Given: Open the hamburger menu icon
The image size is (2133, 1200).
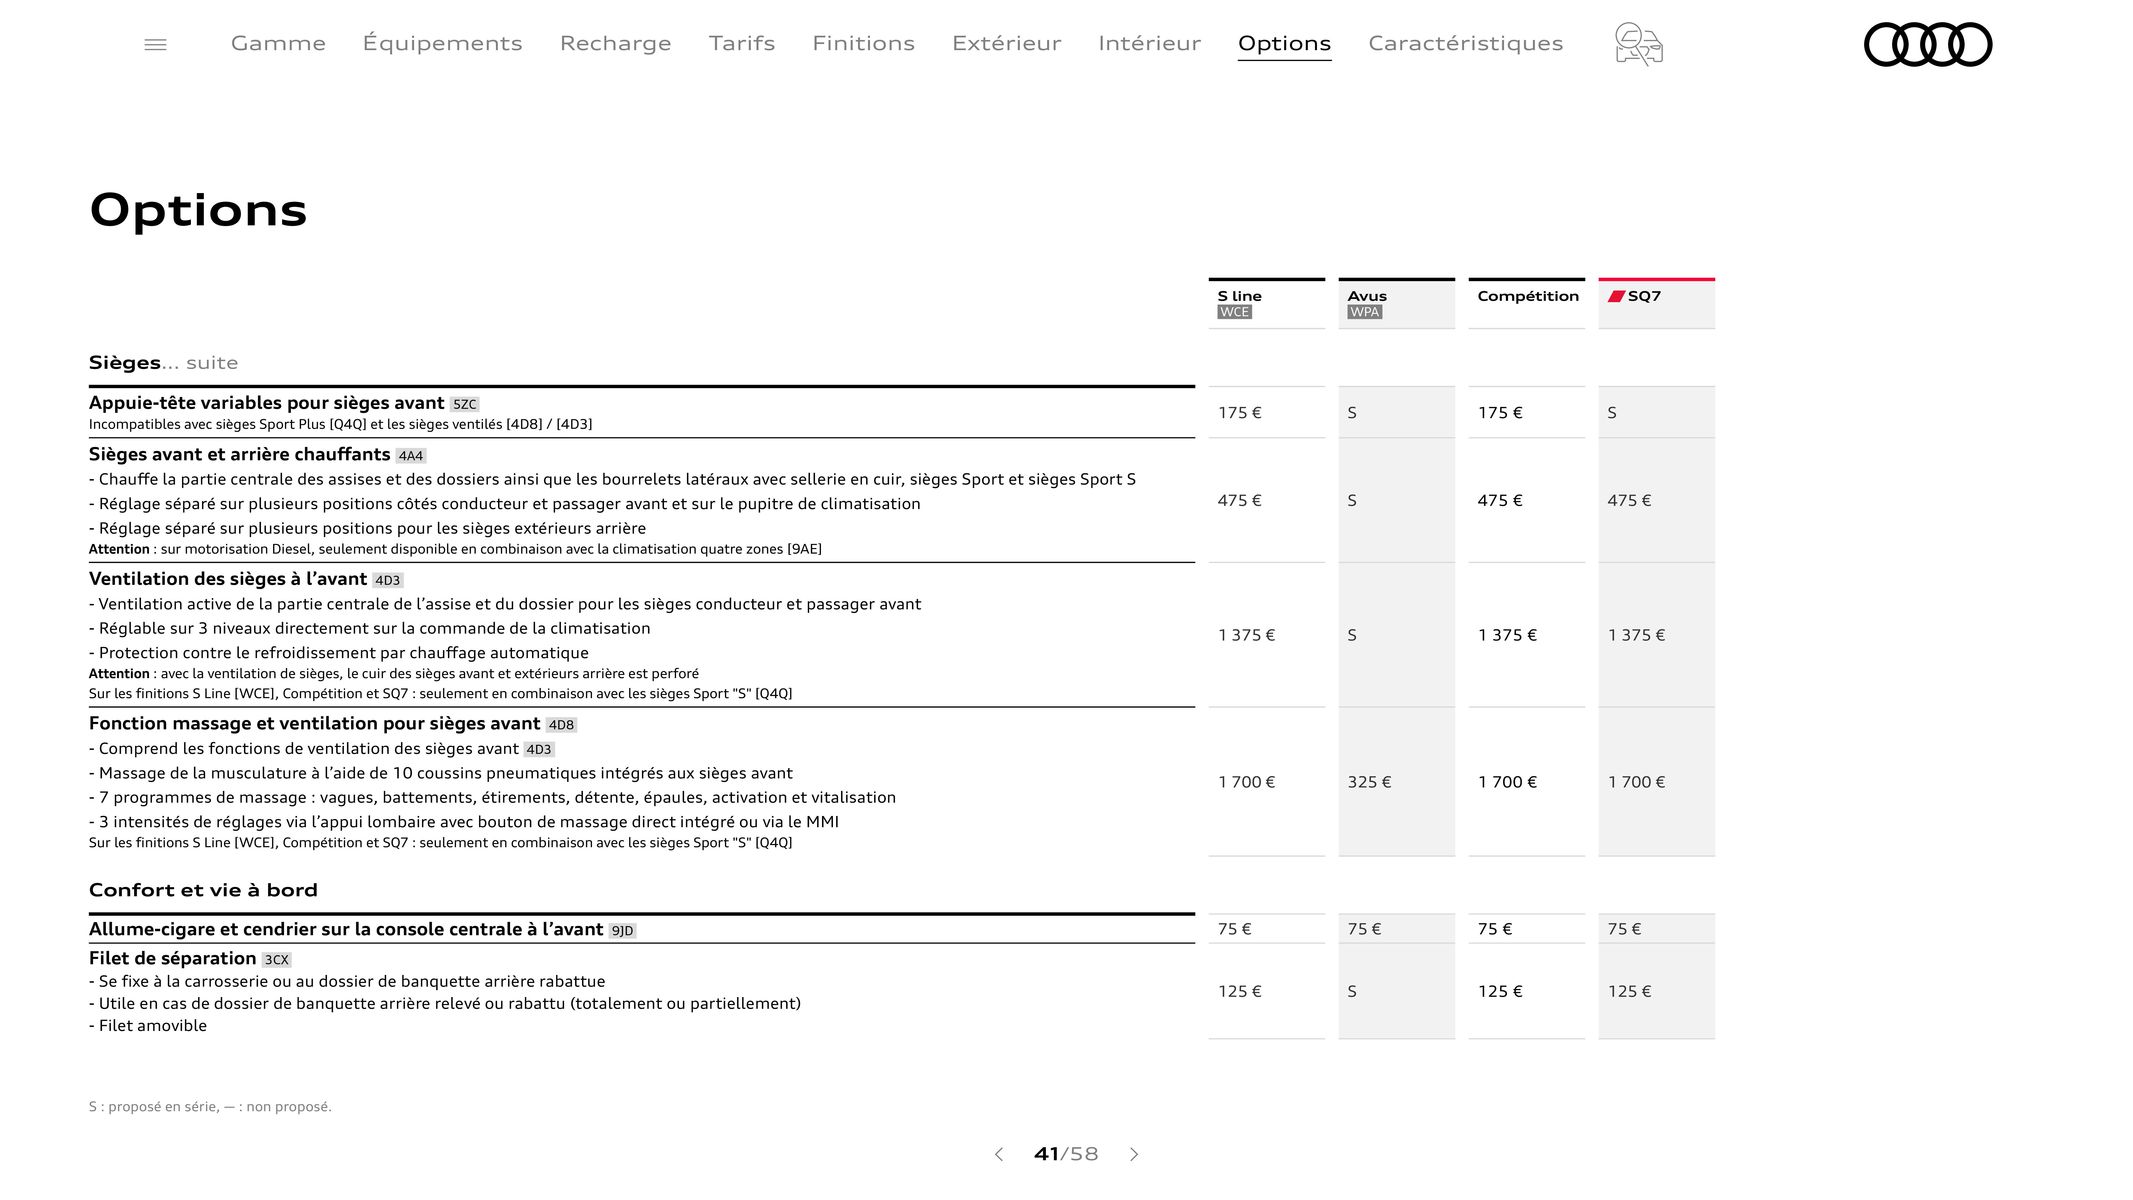Looking at the screenshot, I should coord(155,44).
